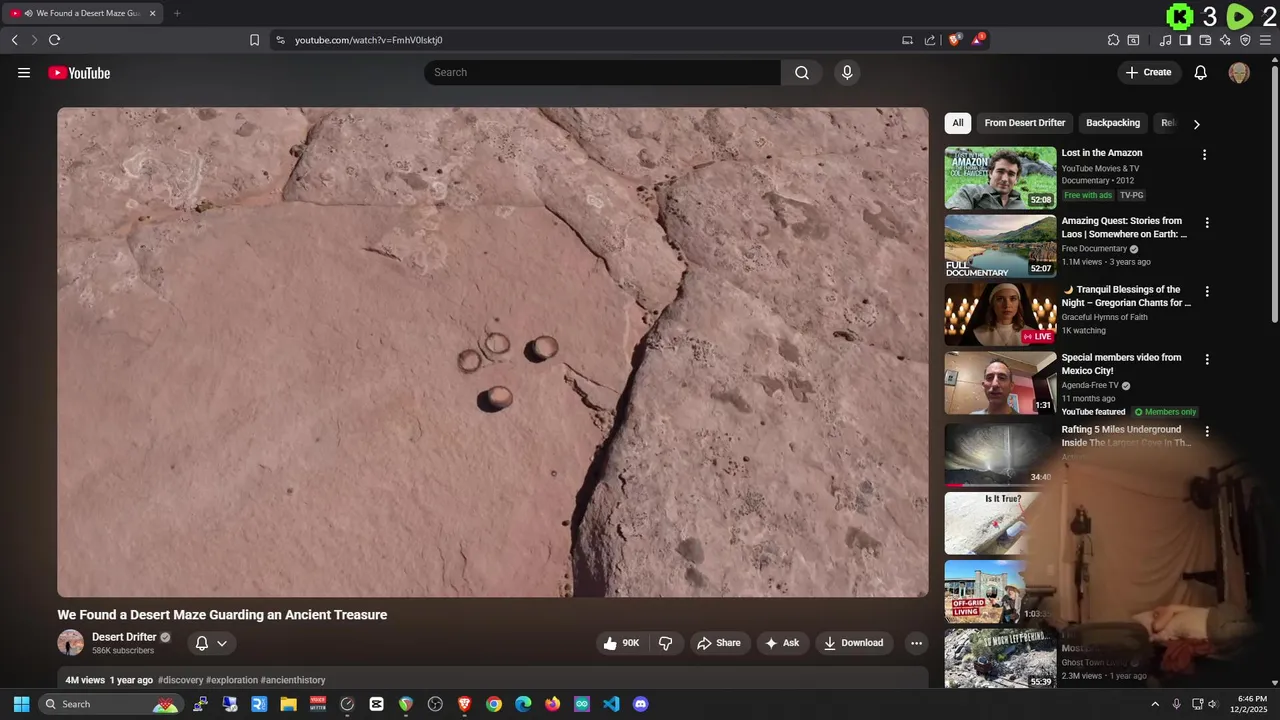Image resolution: width=1280 pixels, height=720 pixels.
Task: Click the Create button
Action: tap(1148, 72)
